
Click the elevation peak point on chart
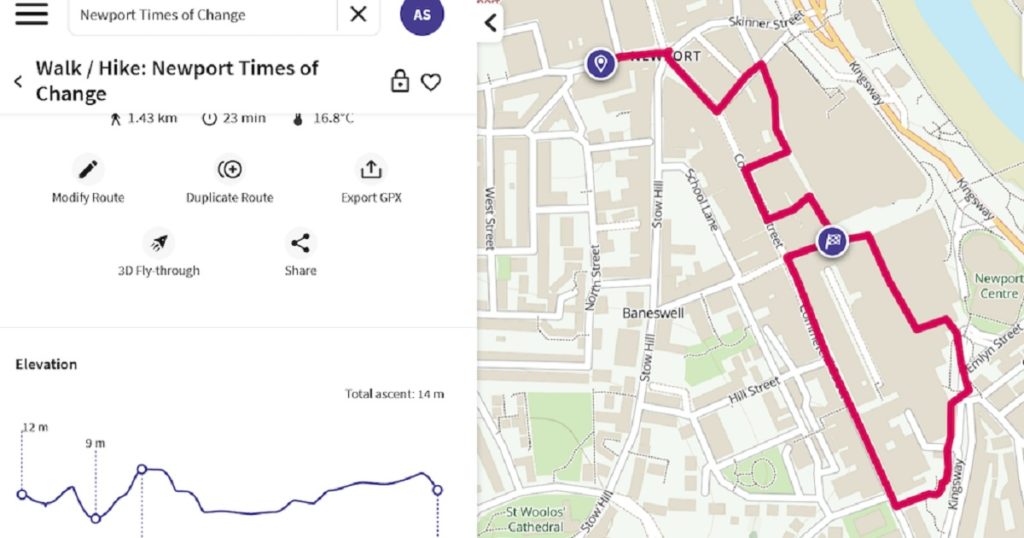(x=142, y=469)
